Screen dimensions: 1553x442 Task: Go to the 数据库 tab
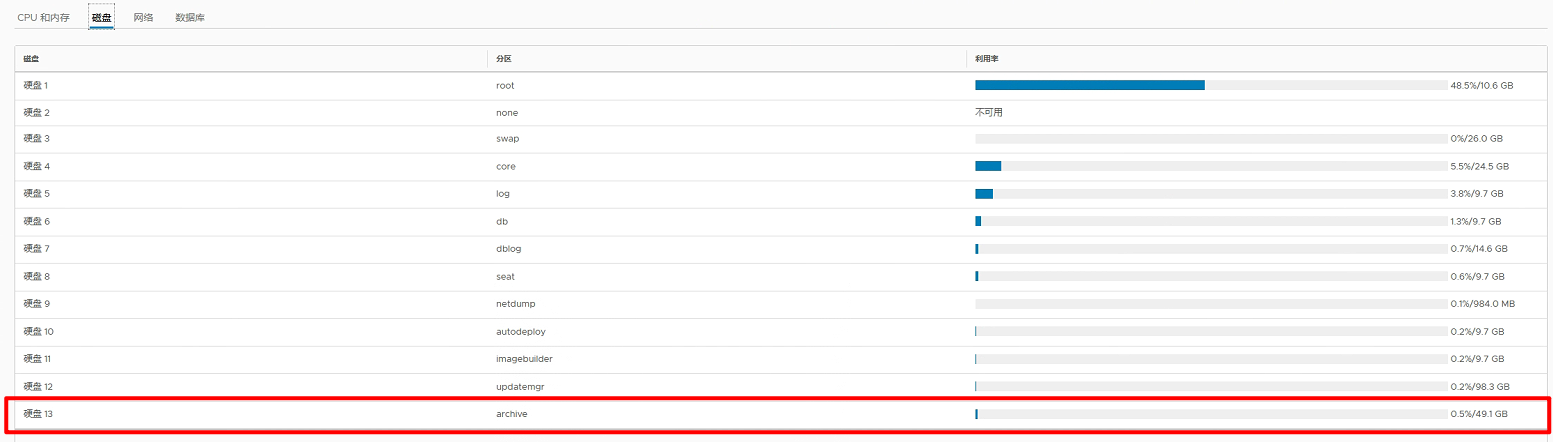coord(189,18)
